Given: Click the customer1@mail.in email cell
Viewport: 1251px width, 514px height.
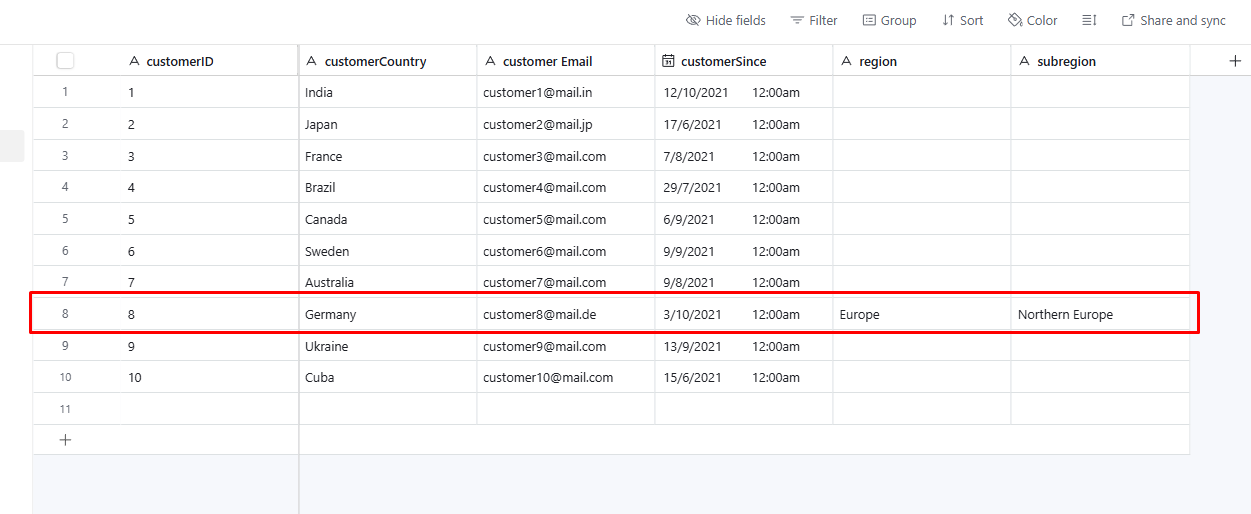Looking at the screenshot, I should click(565, 93).
